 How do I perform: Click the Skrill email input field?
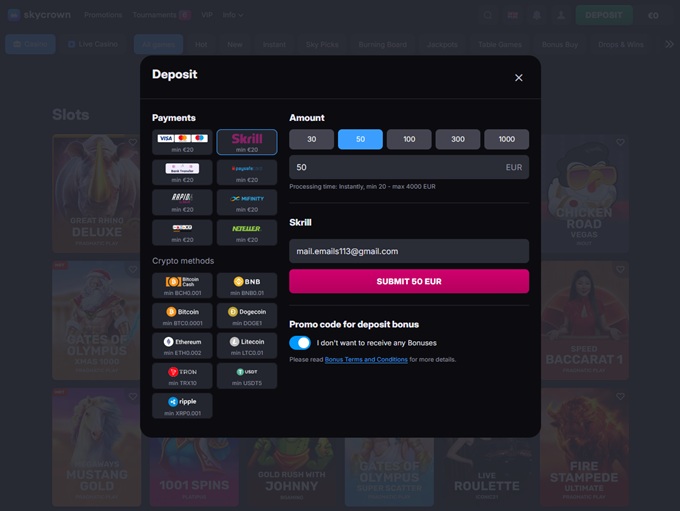click(409, 251)
